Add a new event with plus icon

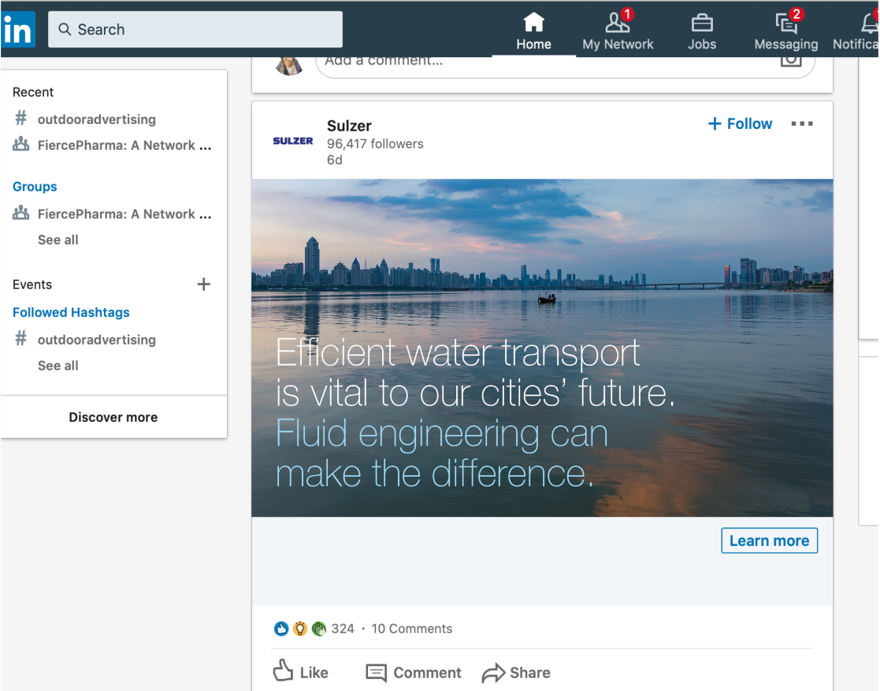point(204,284)
